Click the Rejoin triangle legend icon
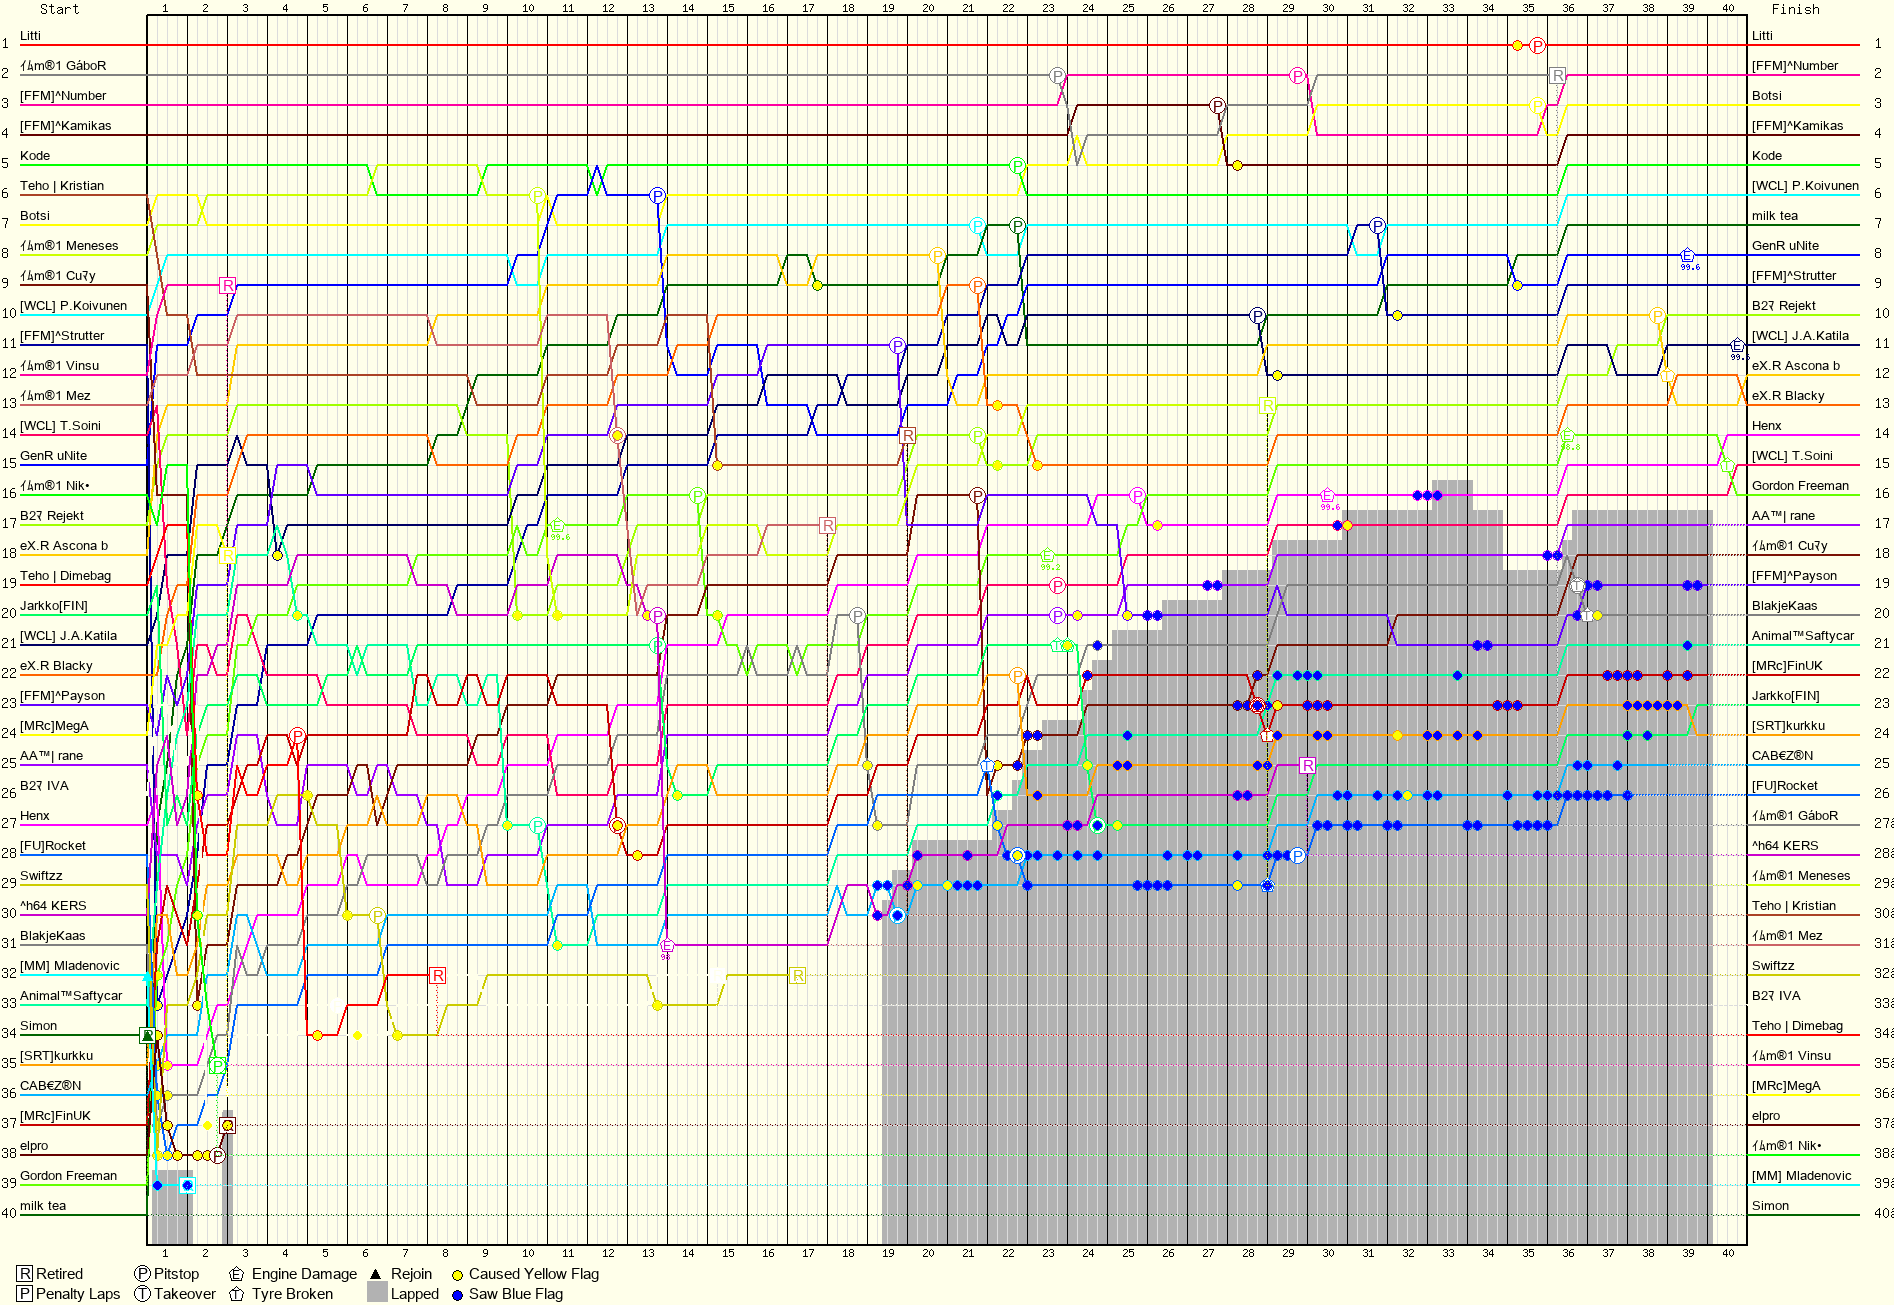Screen dimensions: 1894x1305 (x=376, y=1274)
